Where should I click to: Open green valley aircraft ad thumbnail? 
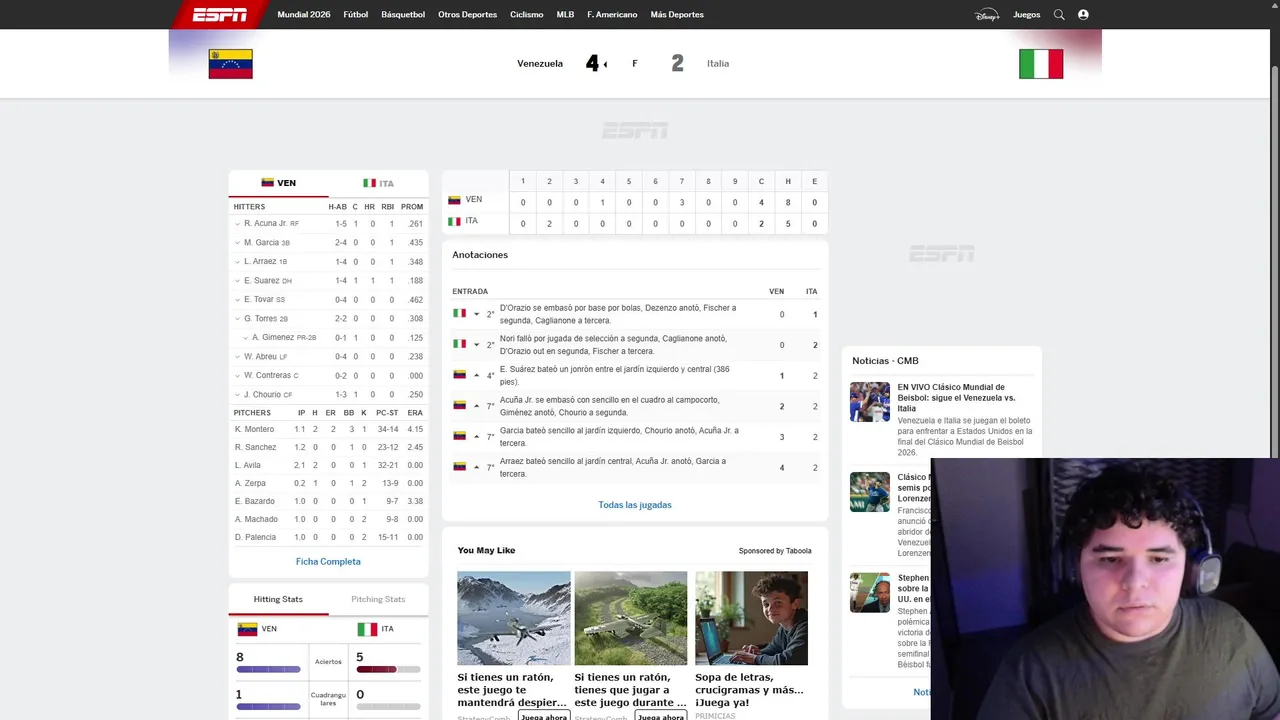point(631,618)
